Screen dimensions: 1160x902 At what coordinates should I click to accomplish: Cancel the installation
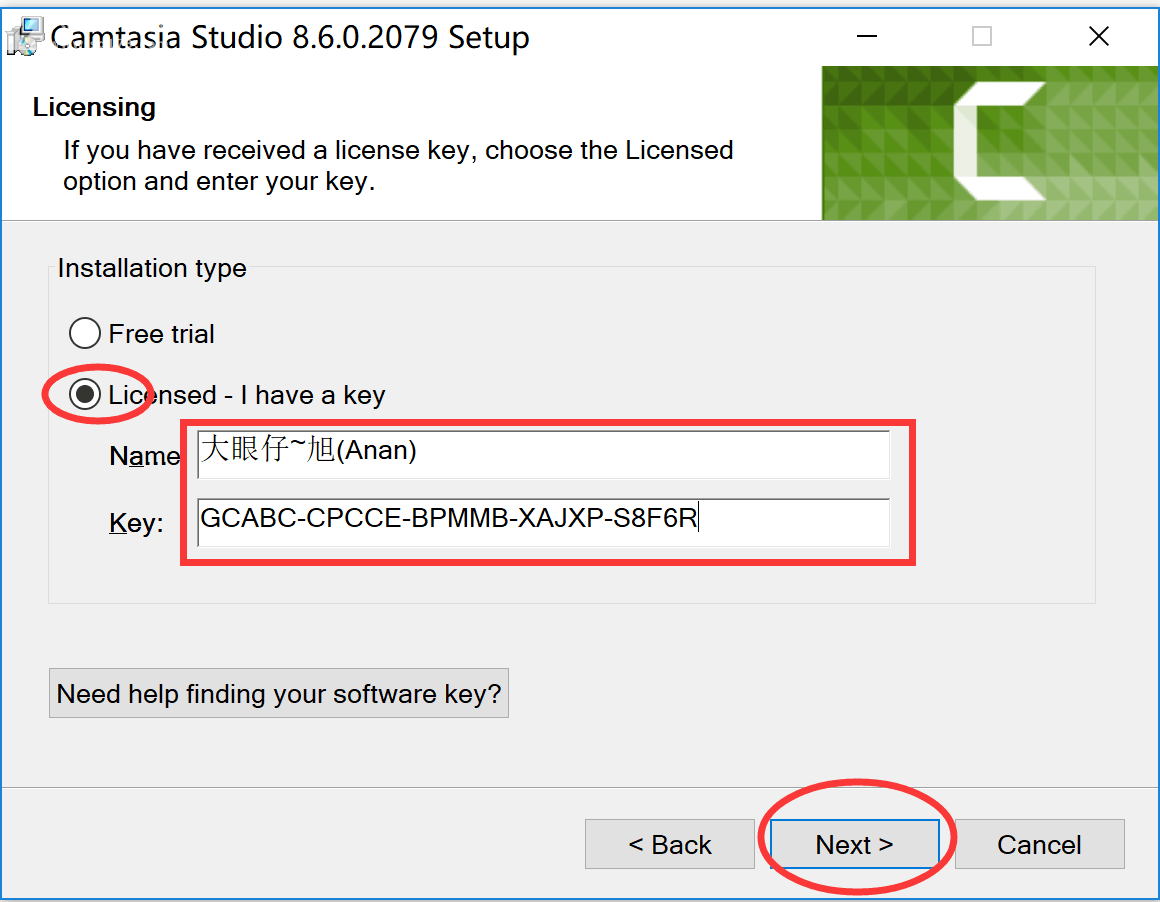pyautogui.click(x=1039, y=845)
